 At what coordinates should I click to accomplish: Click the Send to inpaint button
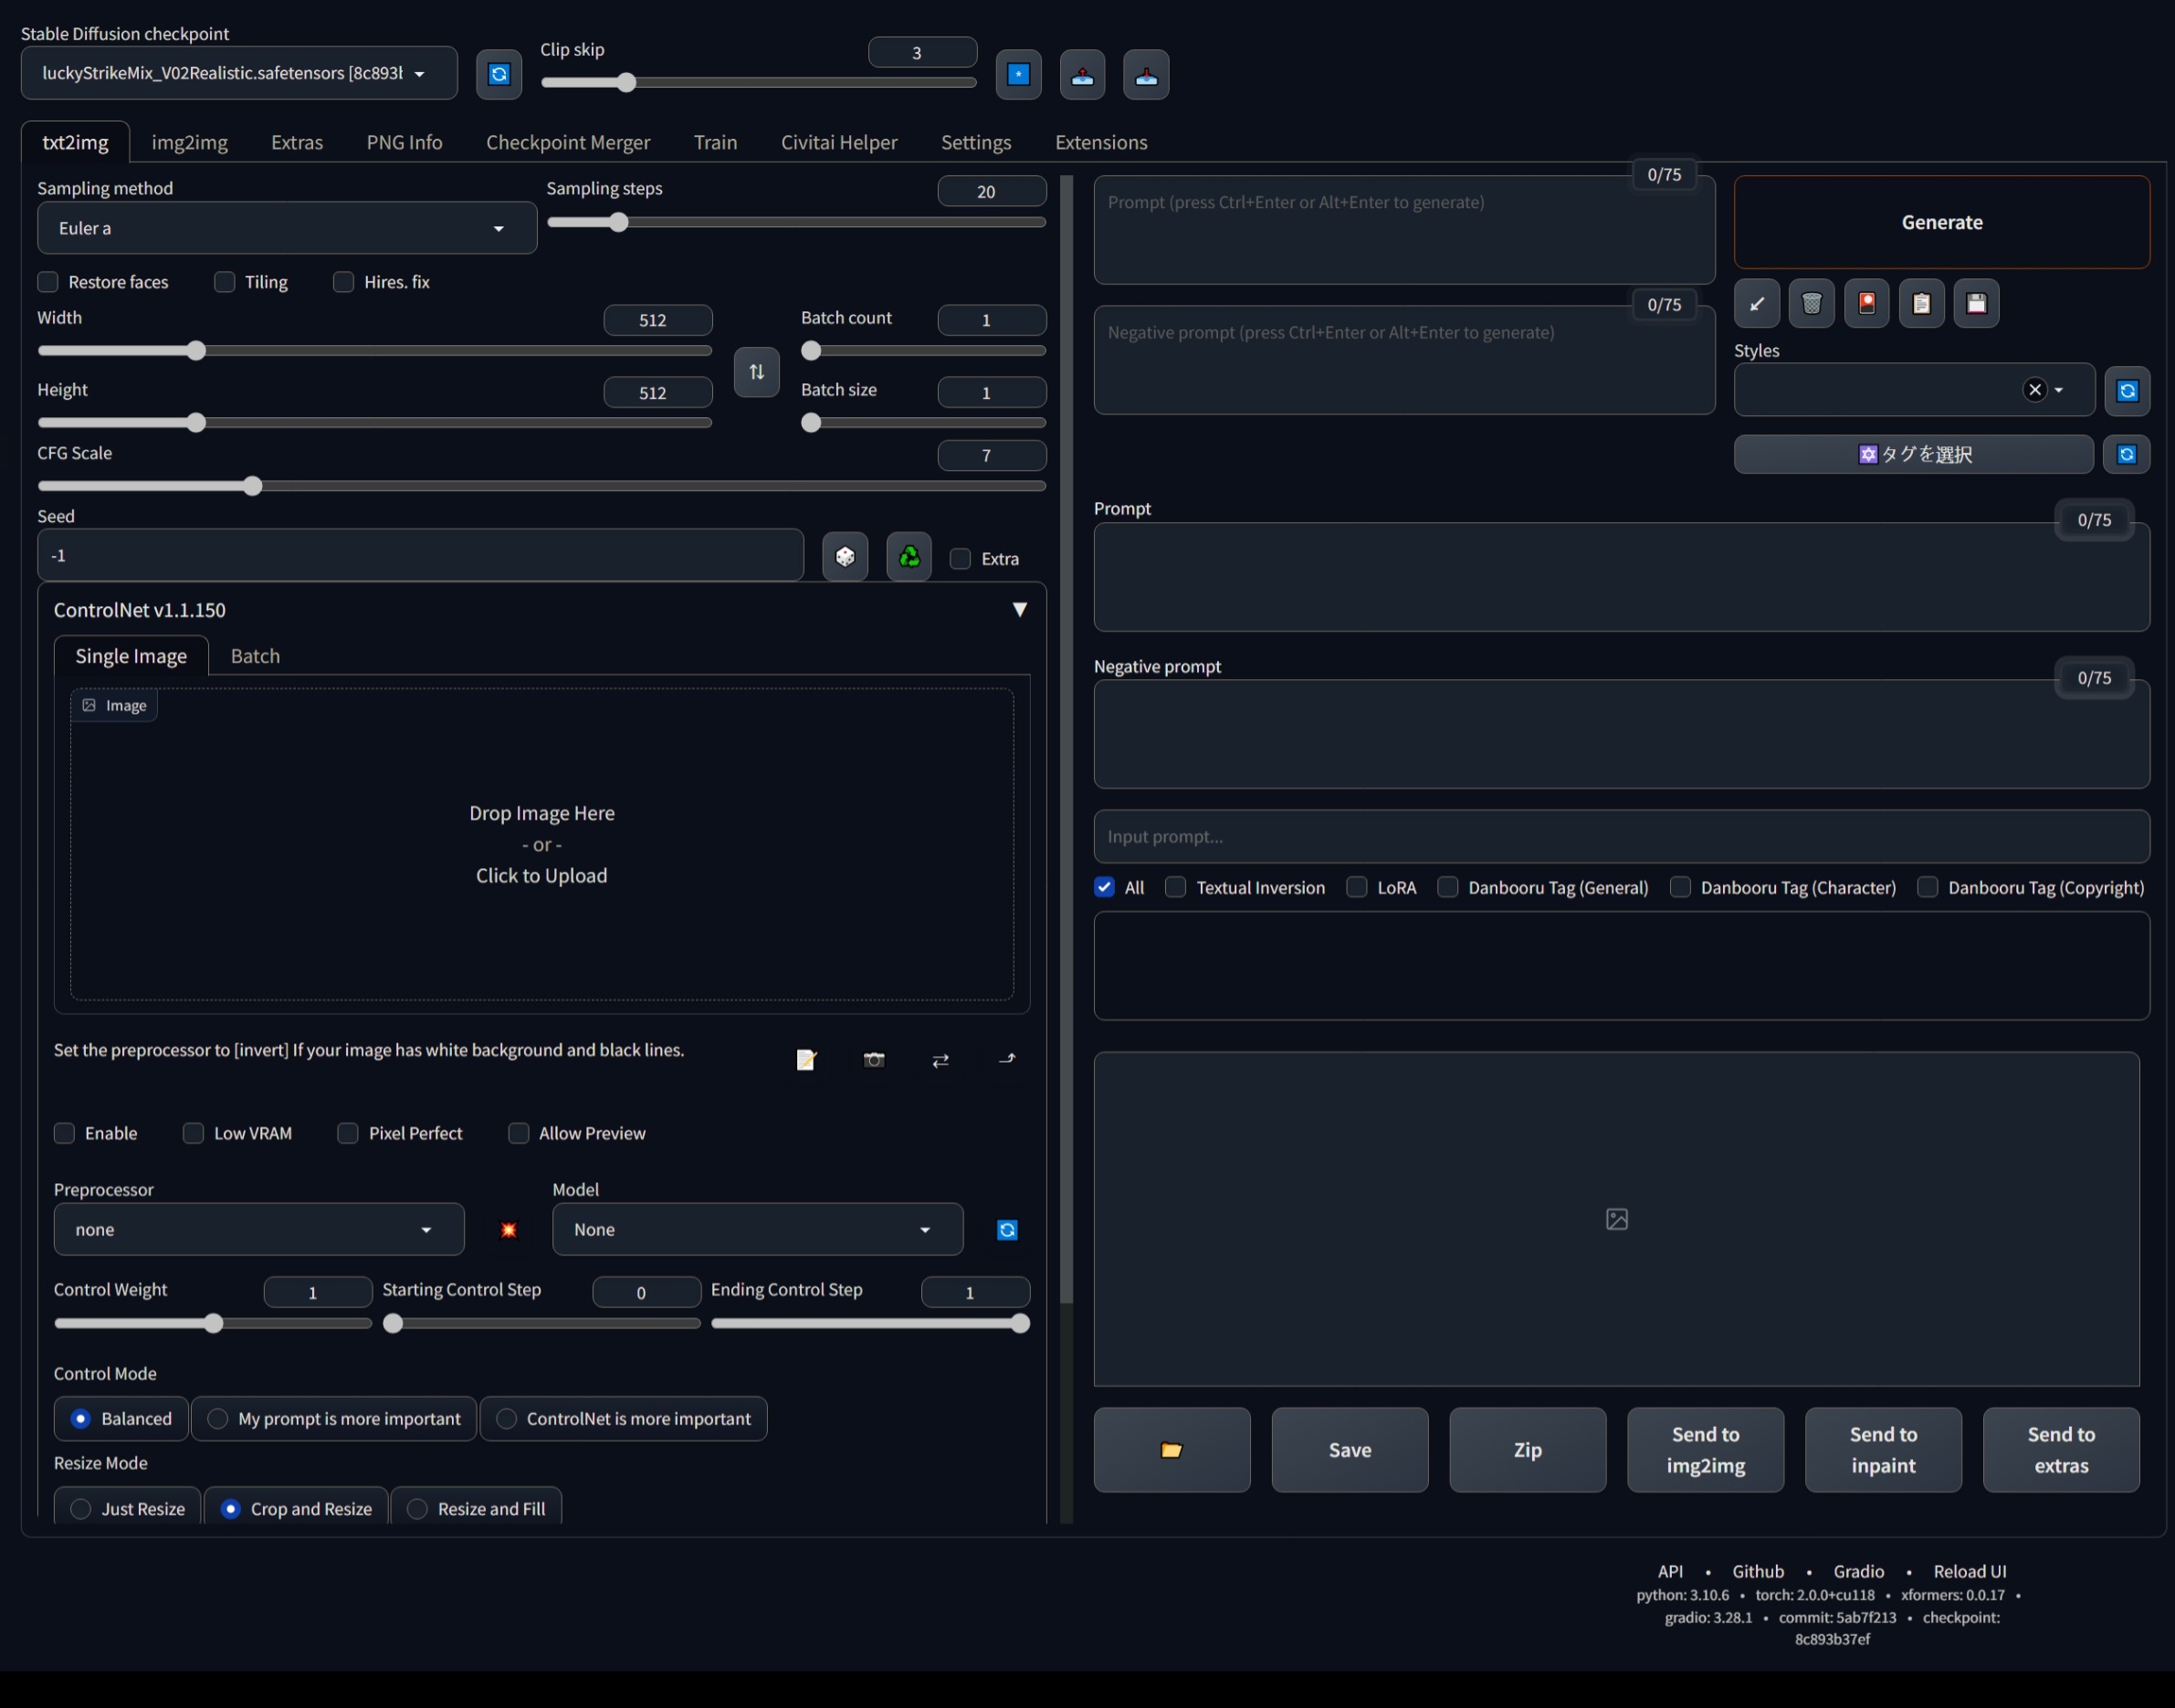point(1882,1450)
